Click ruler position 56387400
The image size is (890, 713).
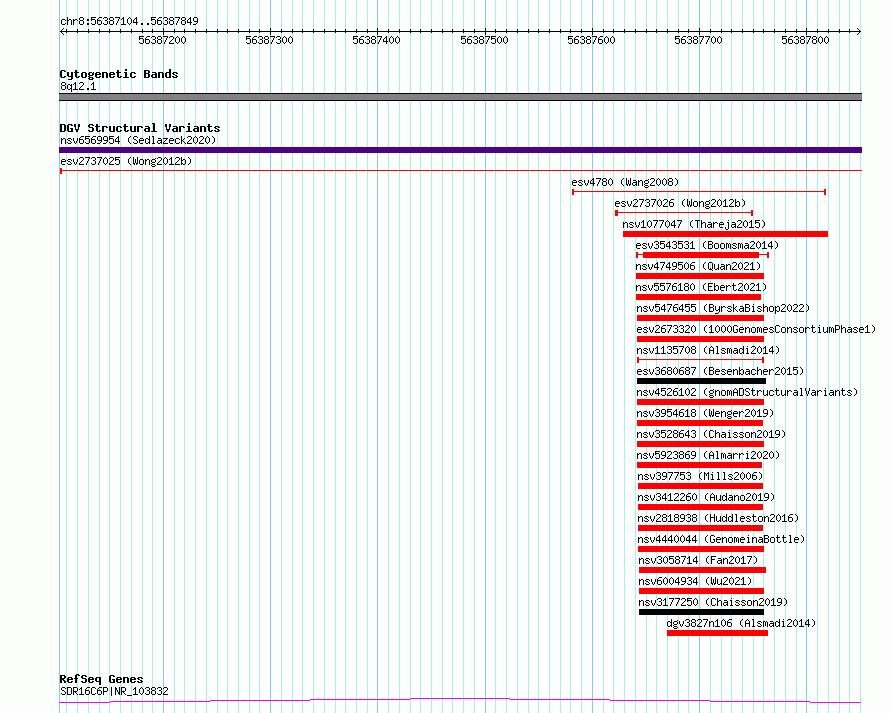(x=376, y=40)
